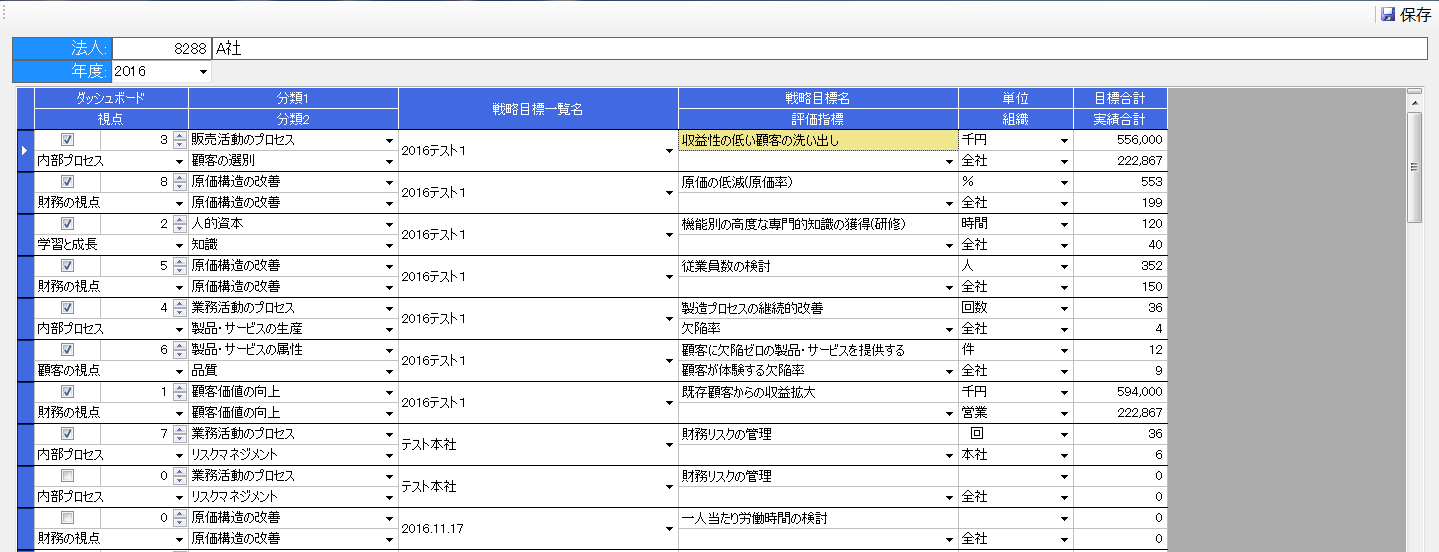This screenshot has width=1439, height=552.
Task: Enable the dashboard checkbox in the 2016.11.17 row
Action: click(67, 518)
